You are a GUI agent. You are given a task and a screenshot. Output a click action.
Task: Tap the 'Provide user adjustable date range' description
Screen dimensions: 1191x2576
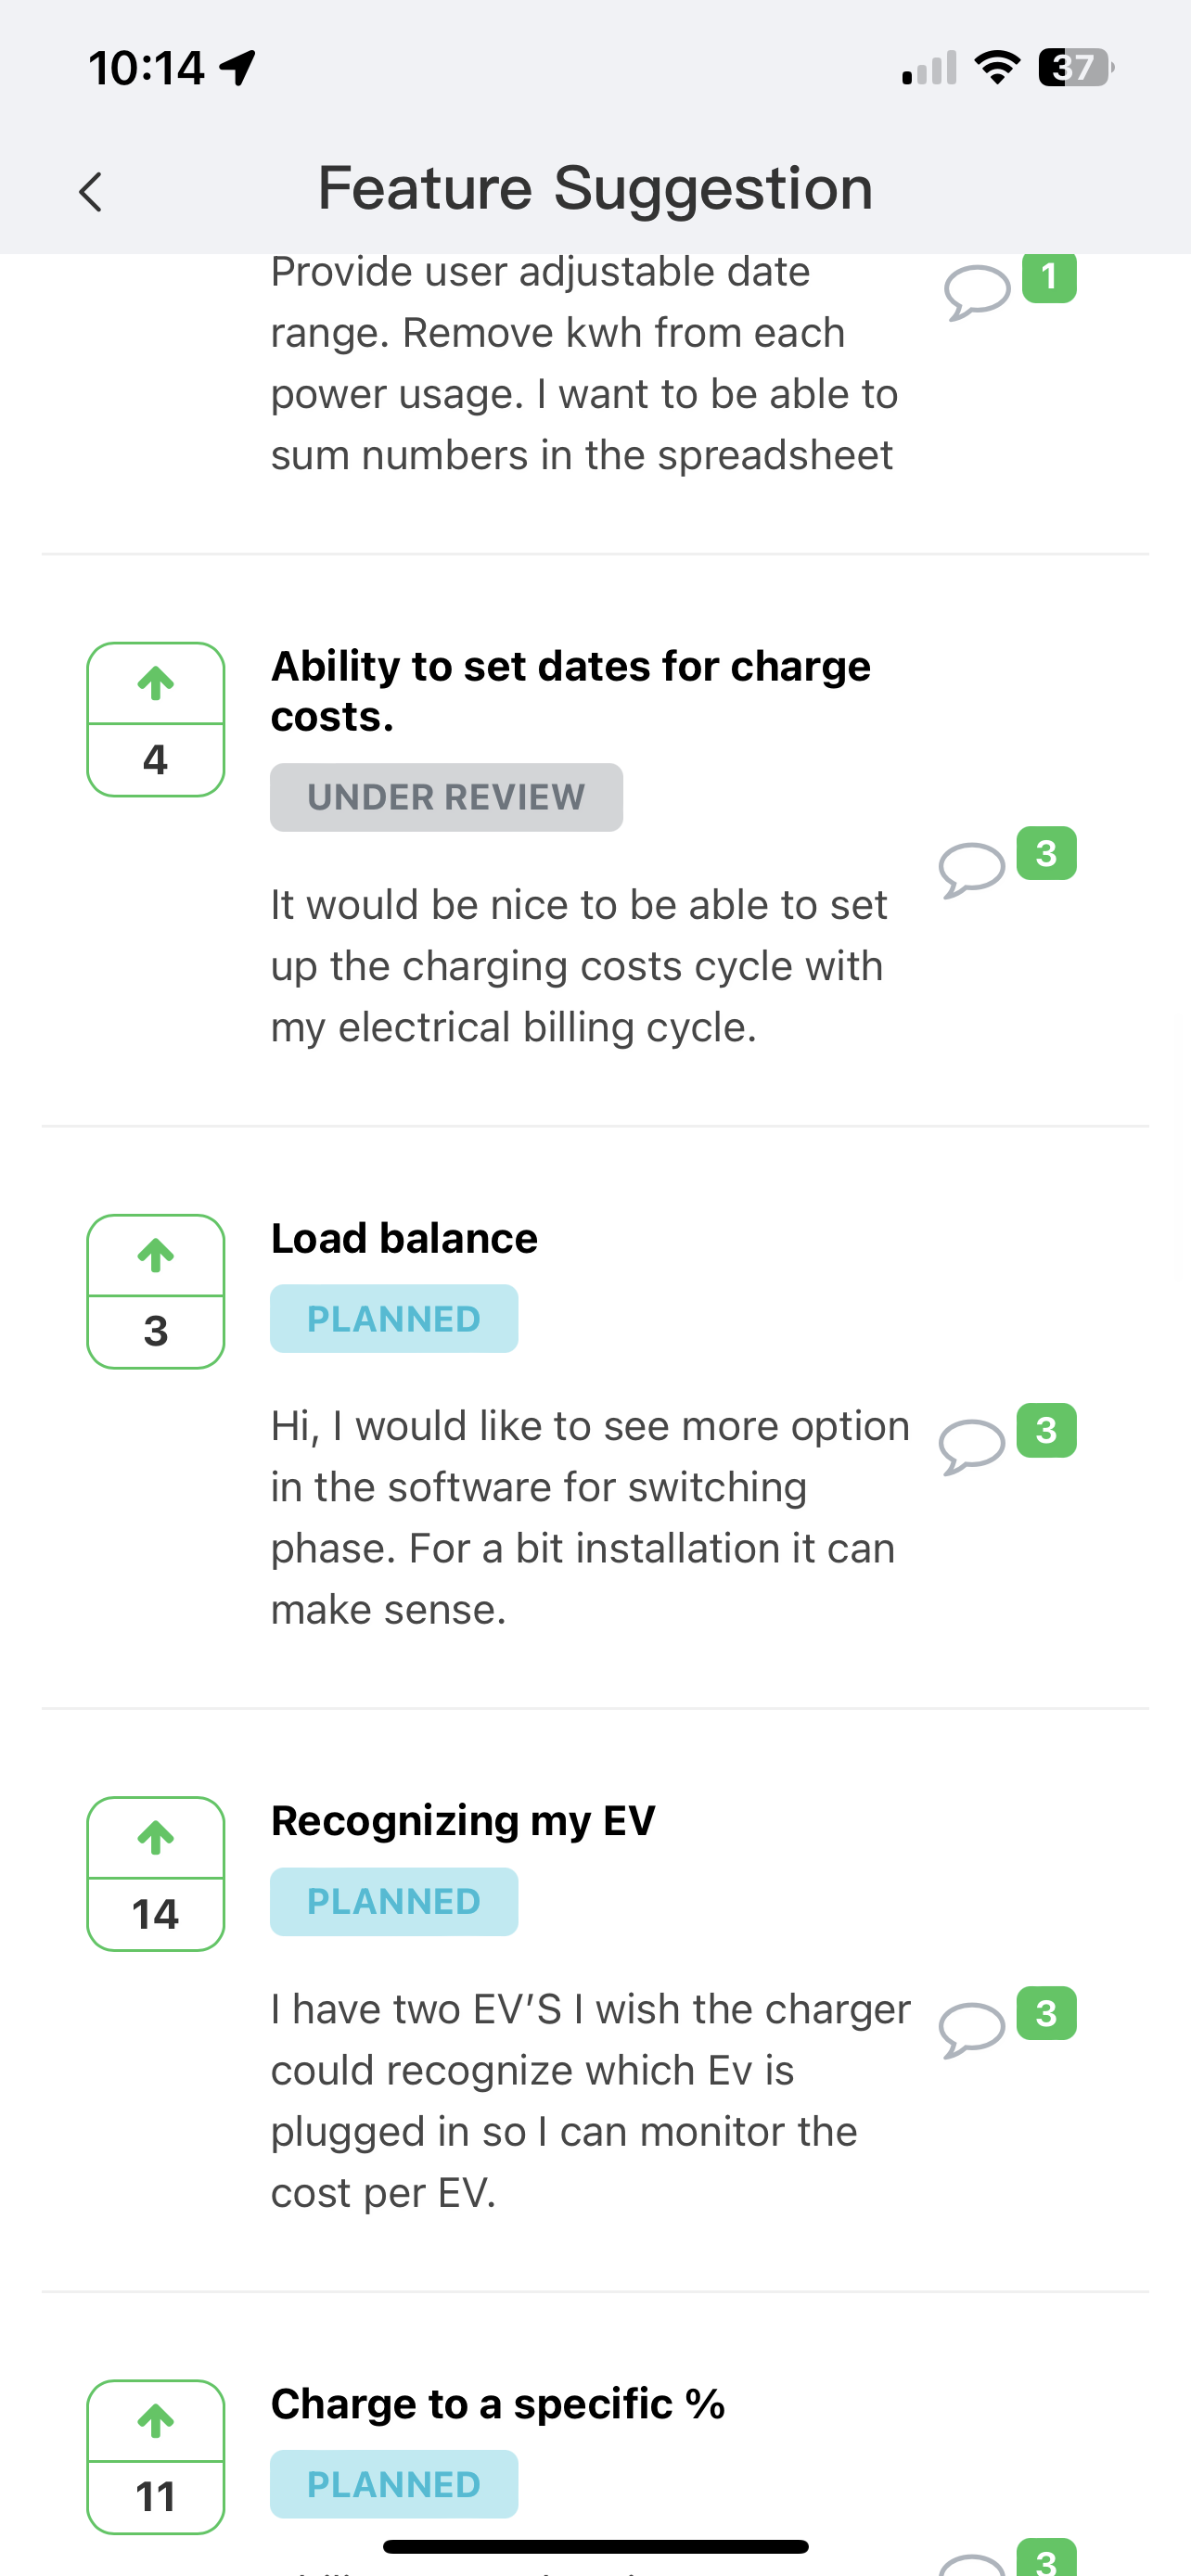(x=583, y=364)
